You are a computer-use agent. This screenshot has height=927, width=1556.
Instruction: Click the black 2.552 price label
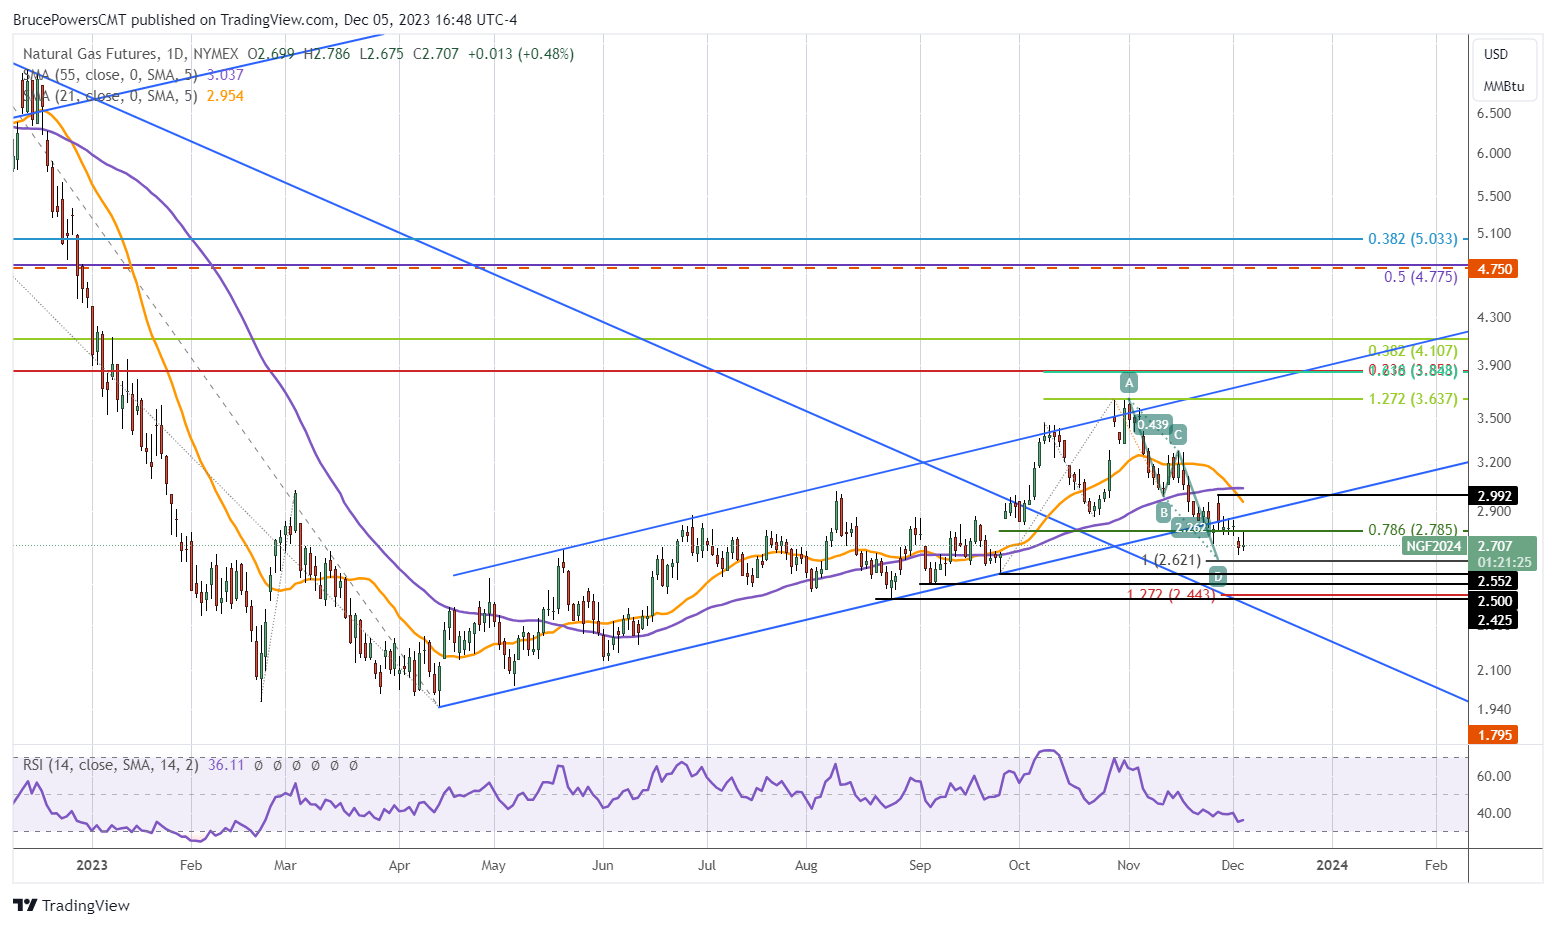click(x=1495, y=581)
